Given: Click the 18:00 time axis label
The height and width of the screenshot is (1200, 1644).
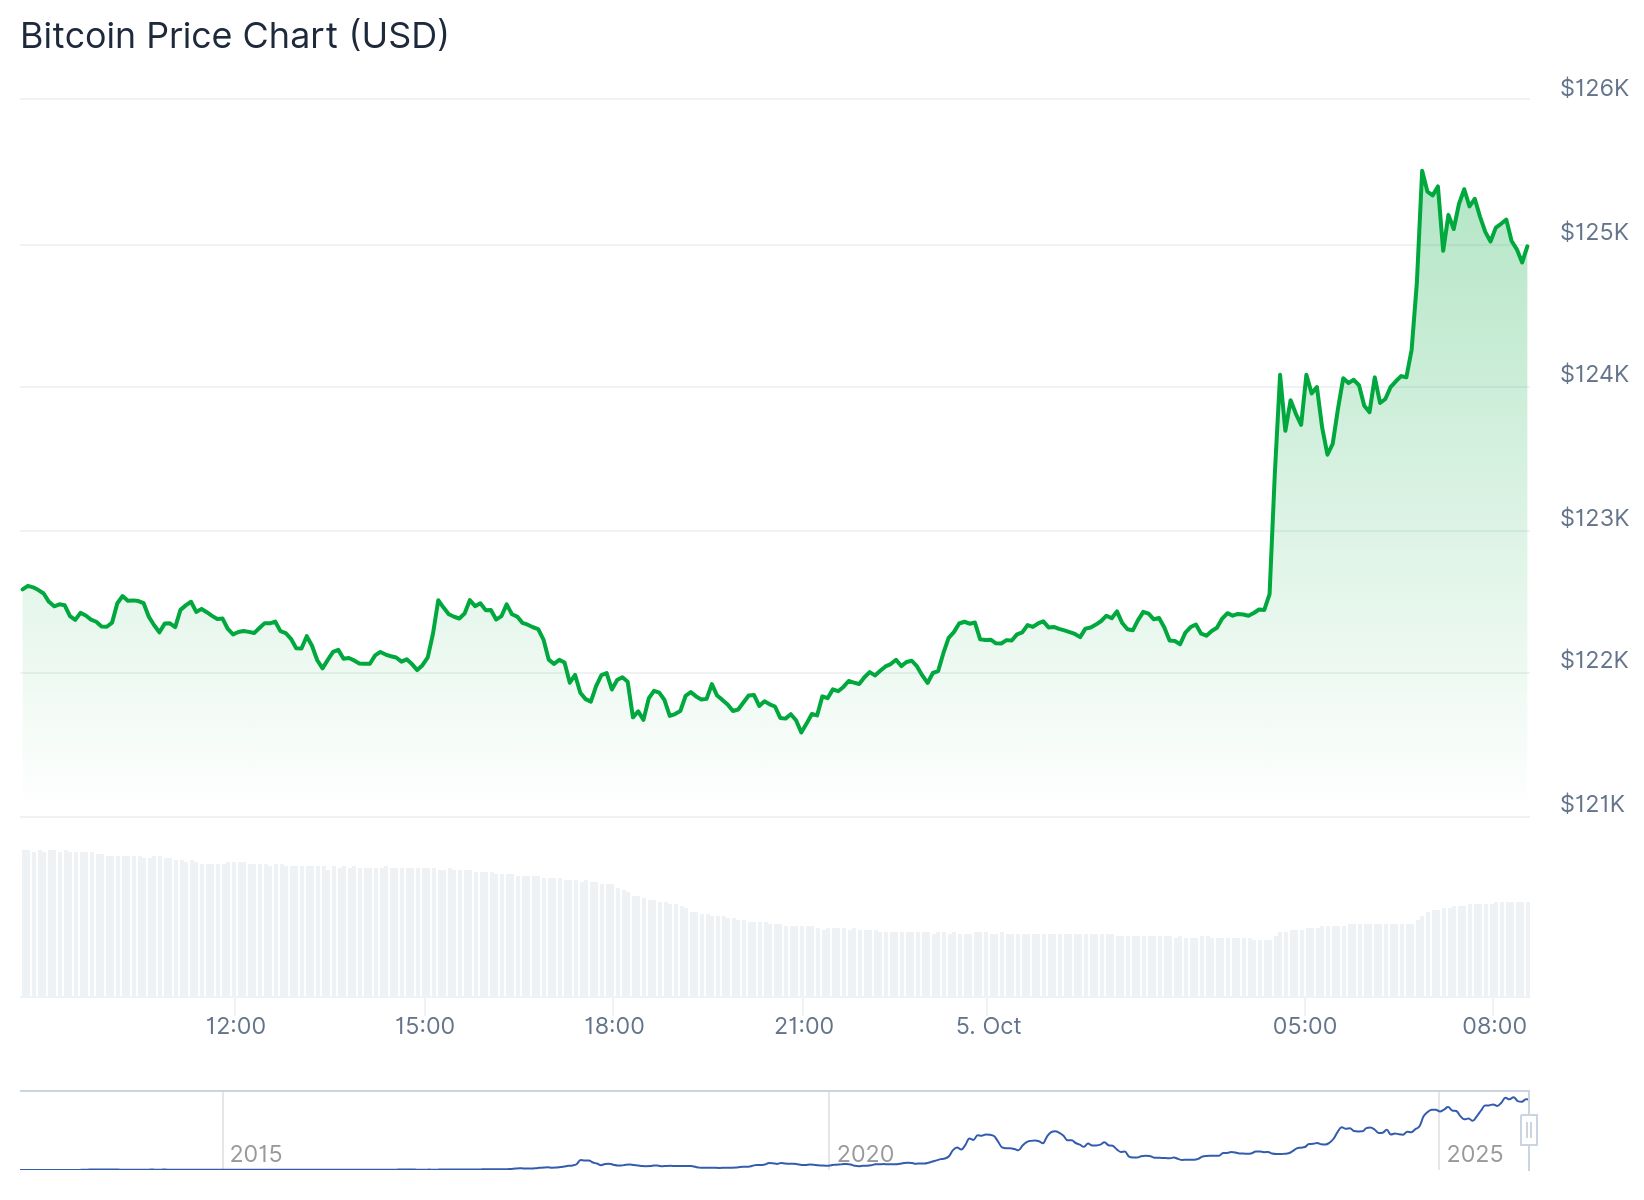Looking at the screenshot, I should tap(614, 1026).
